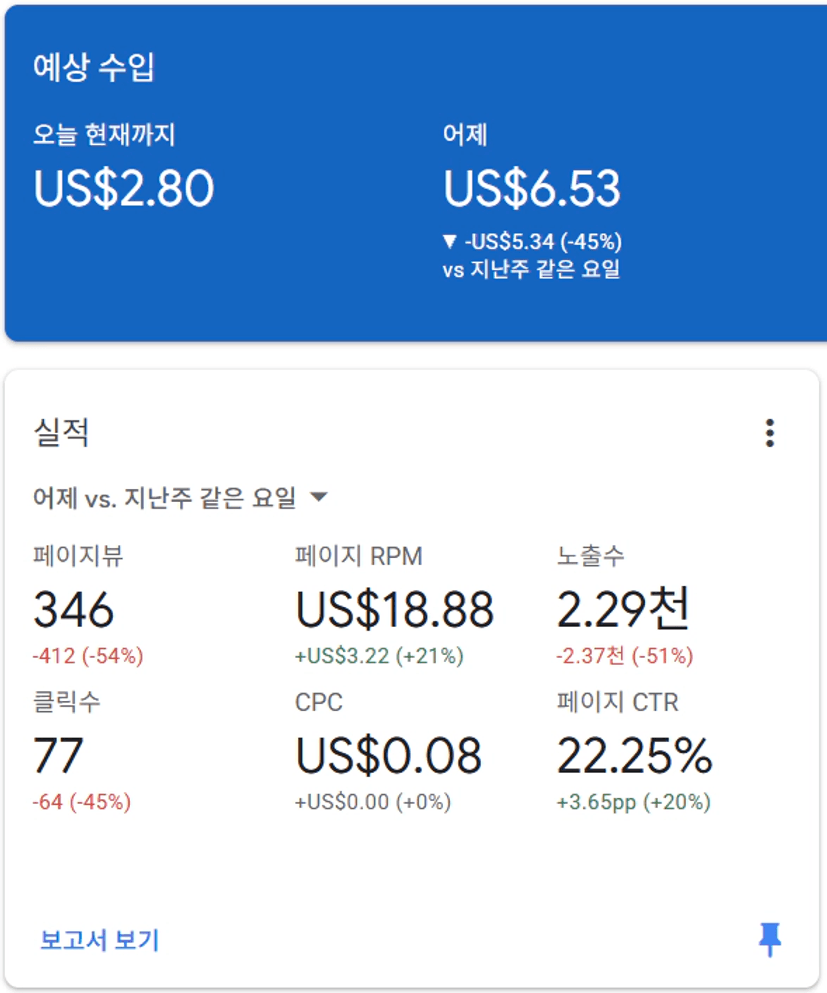The height and width of the screenshot is (993, 827).
Task: Open the three-dot menu on 실적 card
Action: [769, 433]
